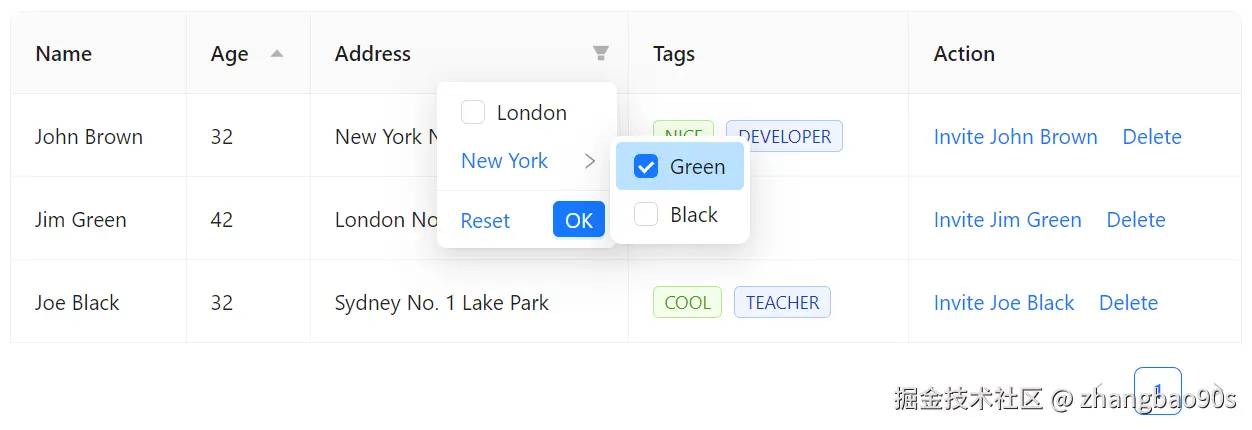Click the Invite Jim Green link
This screenshot has width=1252, height=430.
coord(1007,220)
